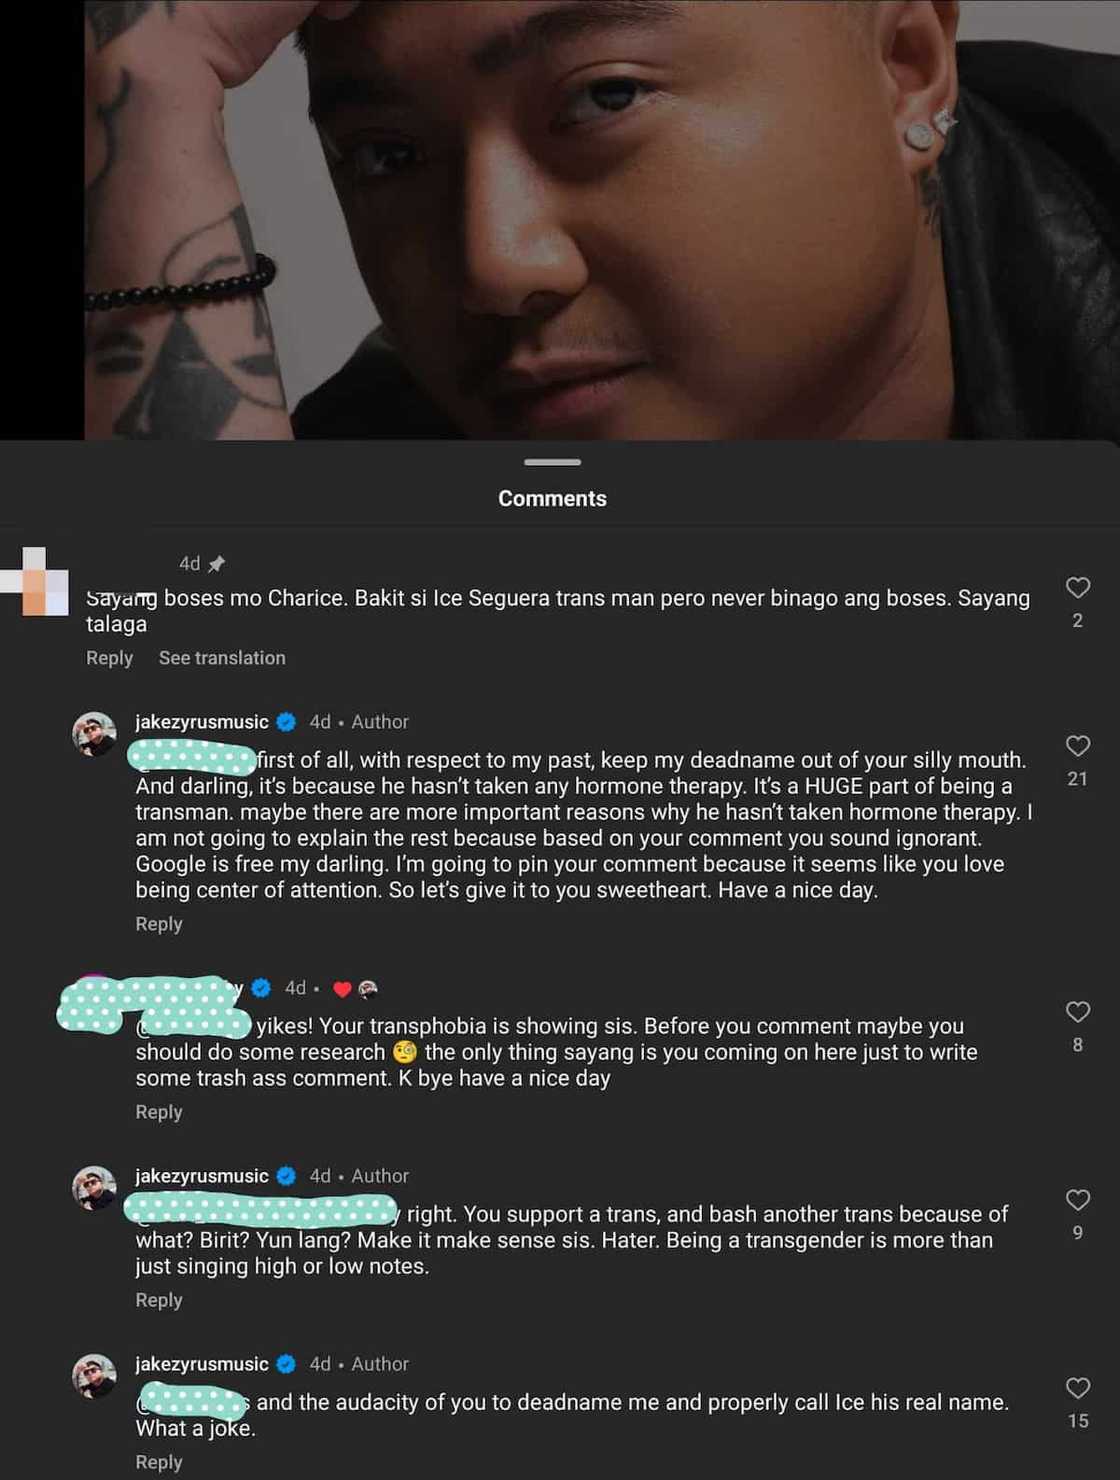Click verified badge on blurred username comment

[x=261, y=988]
